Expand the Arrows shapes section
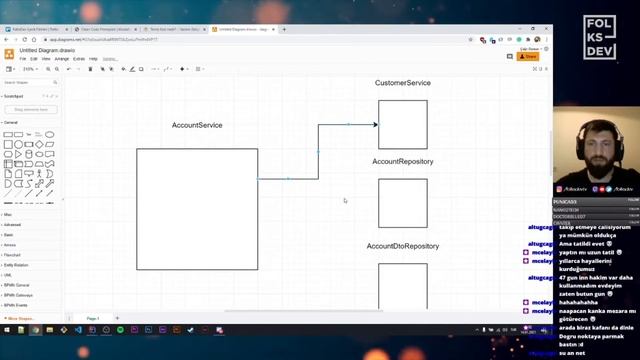The image size is (640, 360). pos(9,245)
